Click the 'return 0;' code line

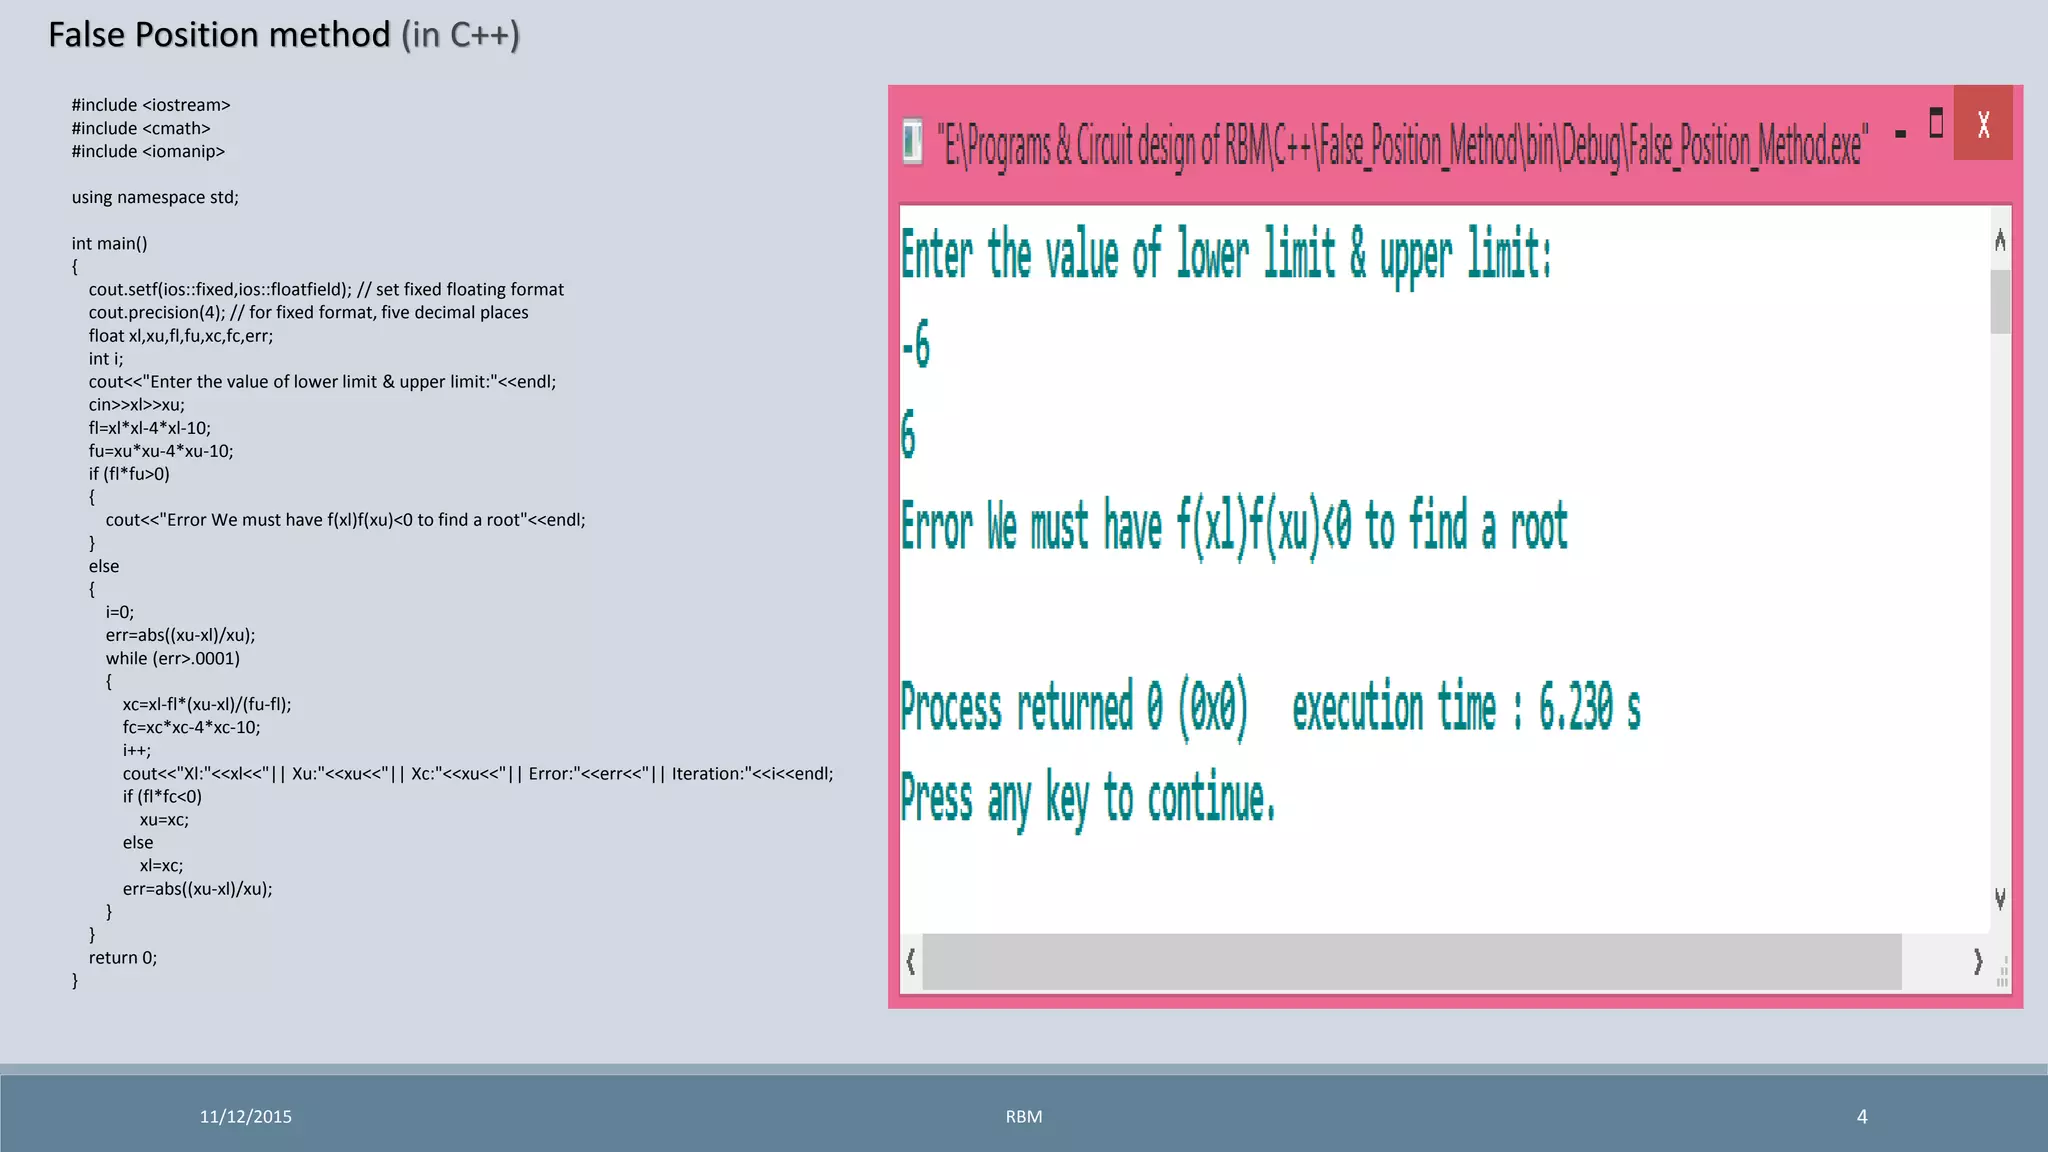pos(123,957)
